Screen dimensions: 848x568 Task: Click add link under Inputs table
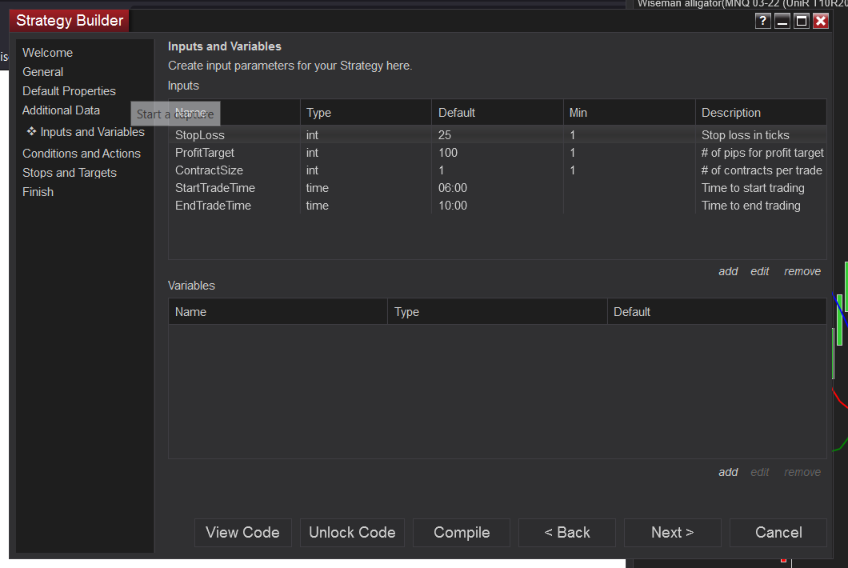[728, 271]
